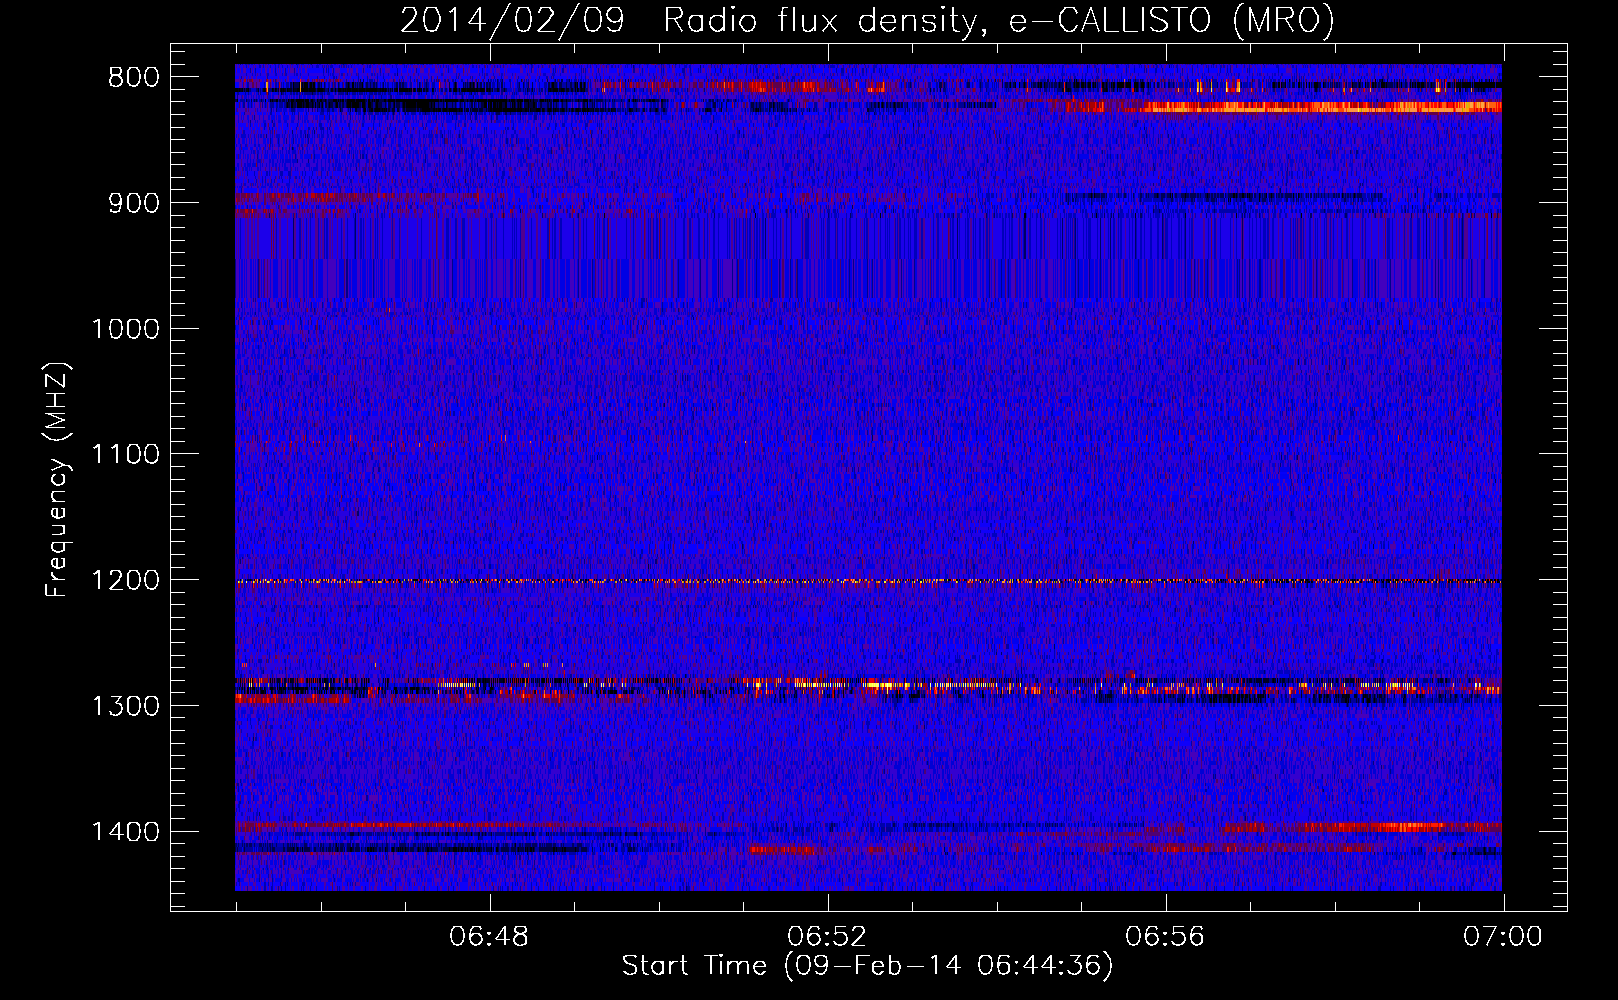1618x1000 pixels.
Task: Click the 'Start Time (09-Feb-14 06:44:36)' label
Action: (867, 966)
